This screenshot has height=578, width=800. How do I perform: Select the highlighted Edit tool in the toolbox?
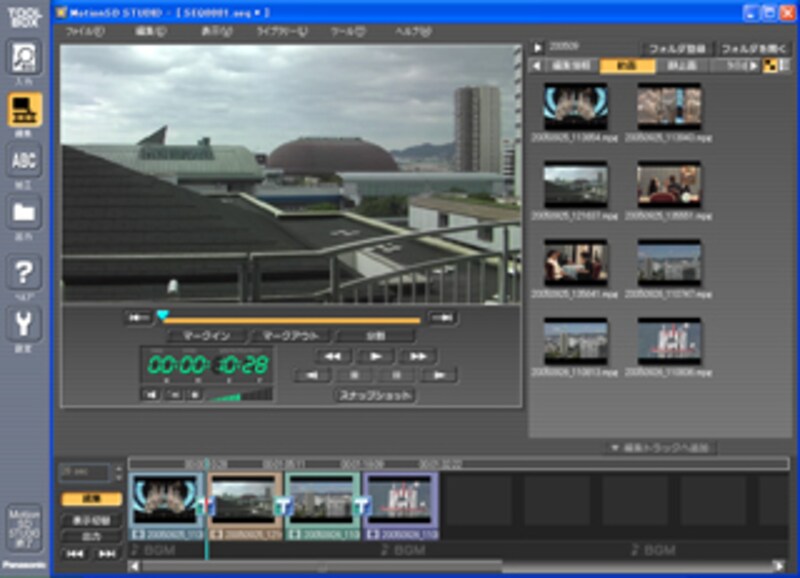24,111
